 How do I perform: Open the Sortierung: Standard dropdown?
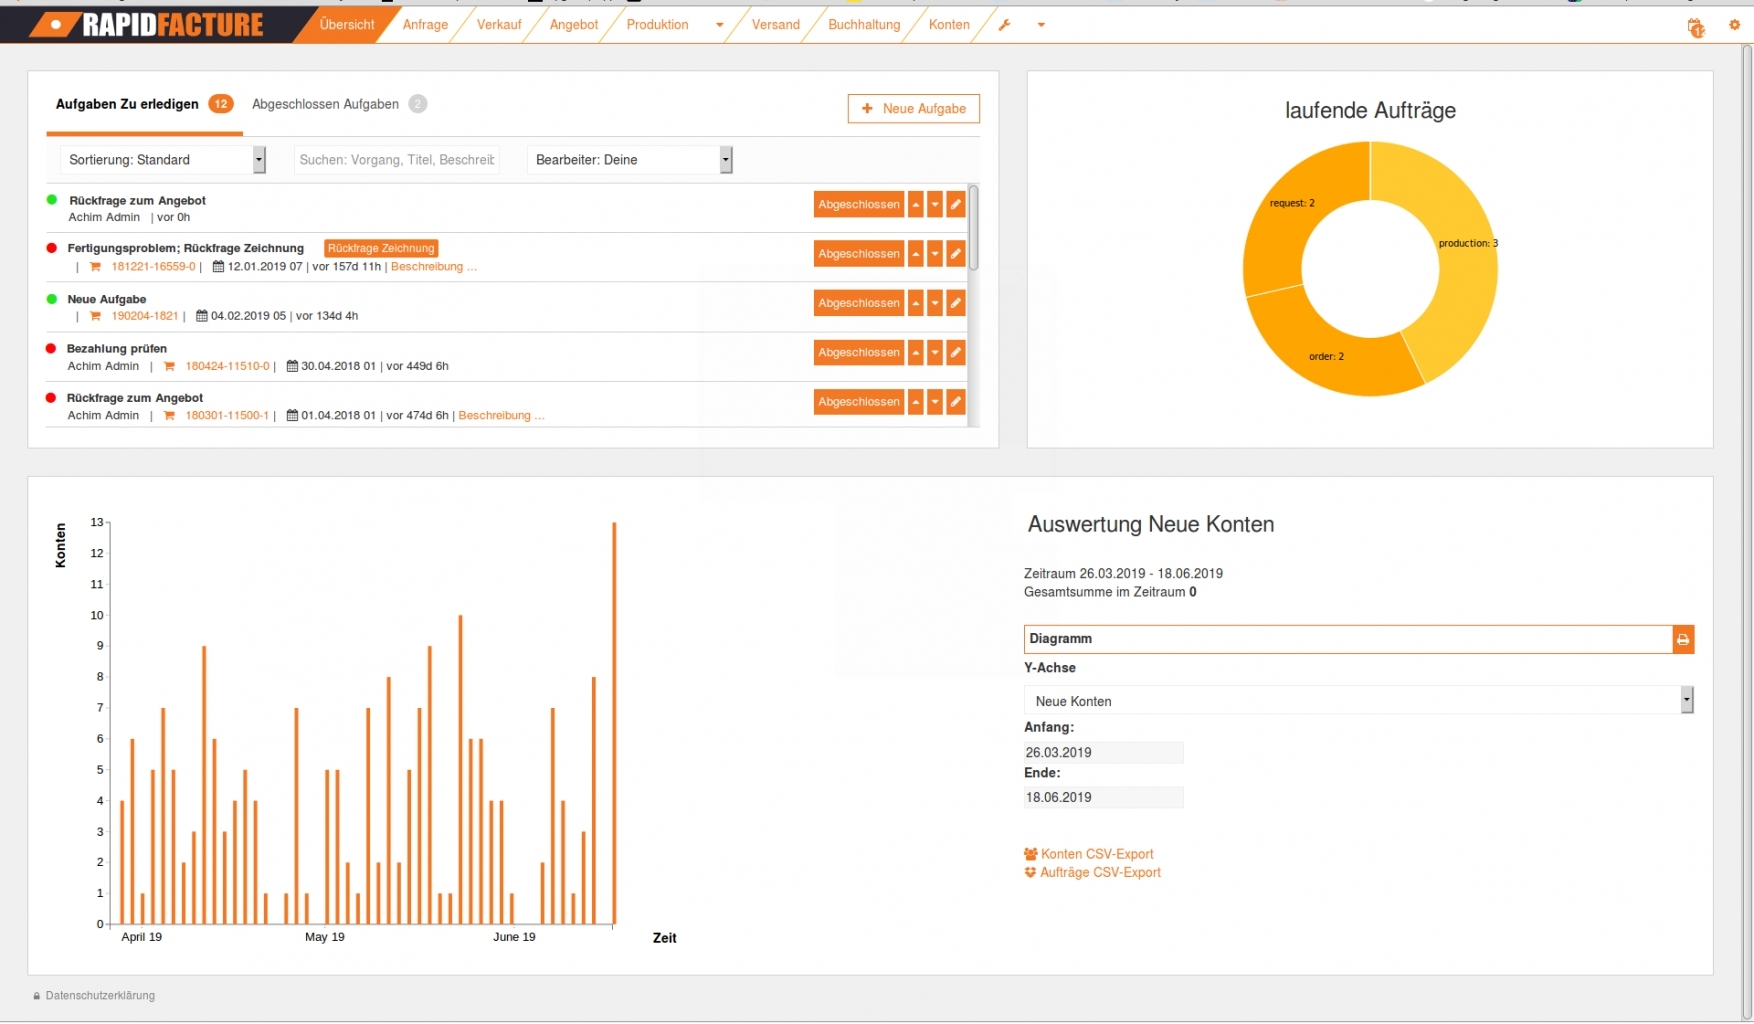pyautogui.click(x=163, y=160)
